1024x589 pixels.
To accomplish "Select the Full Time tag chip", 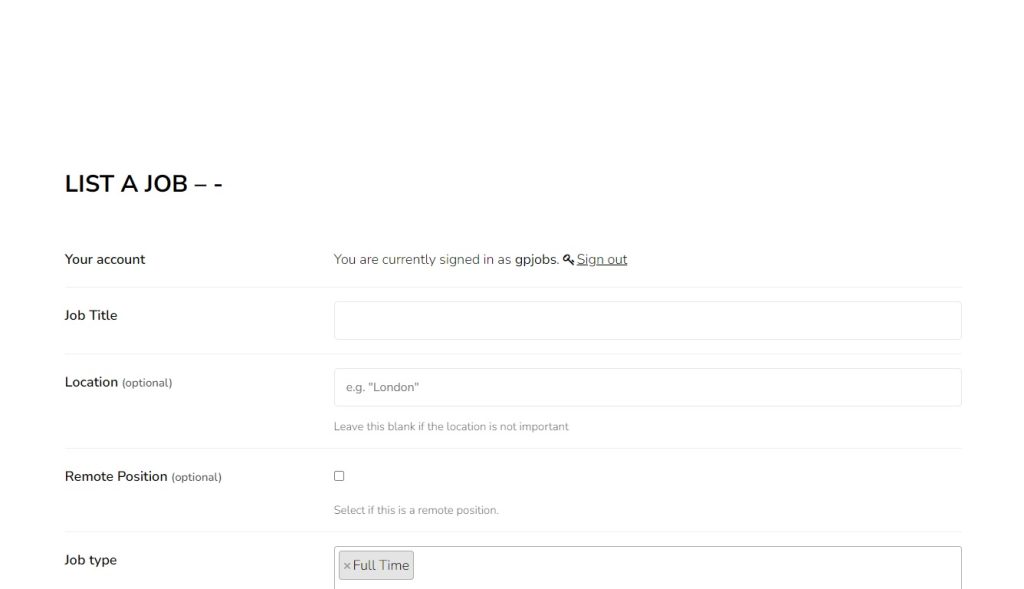I will coord(381,566).
